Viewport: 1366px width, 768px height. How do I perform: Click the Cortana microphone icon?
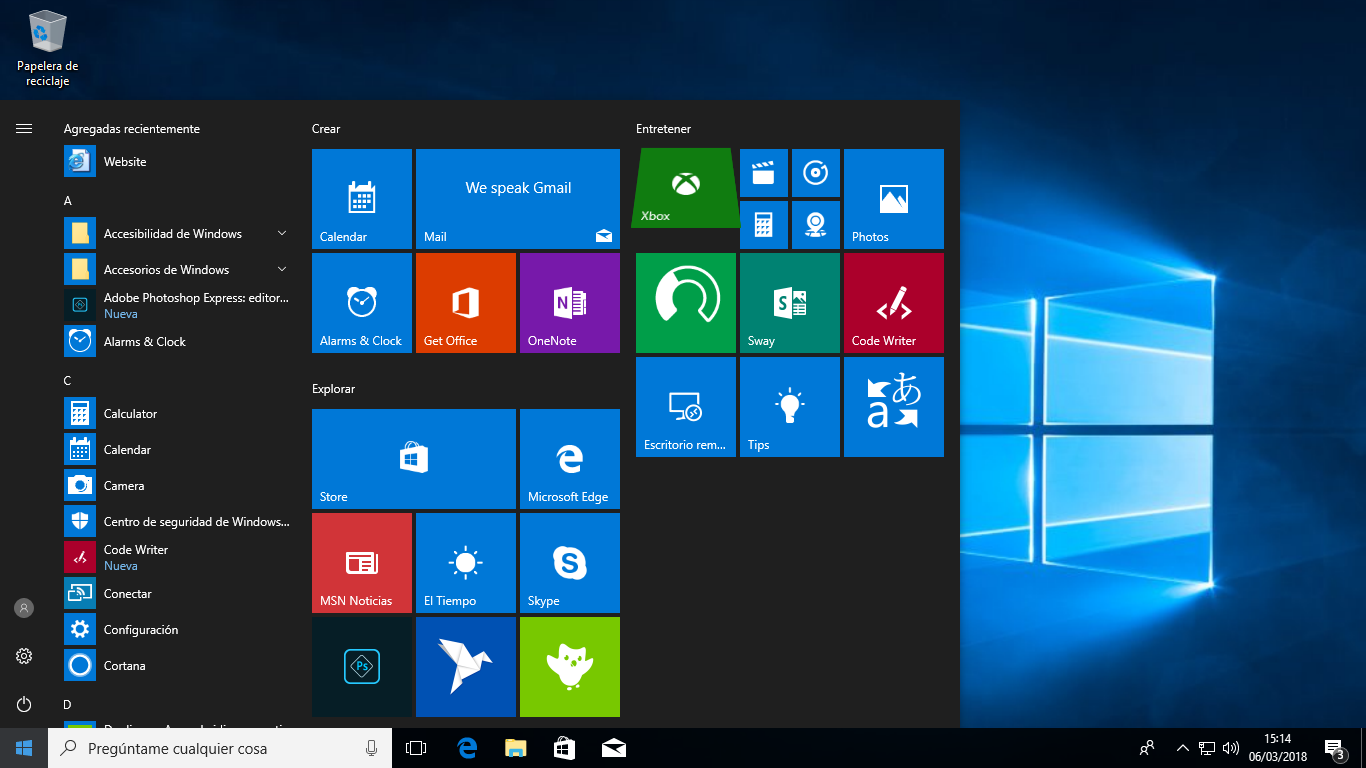coord(371,748)
